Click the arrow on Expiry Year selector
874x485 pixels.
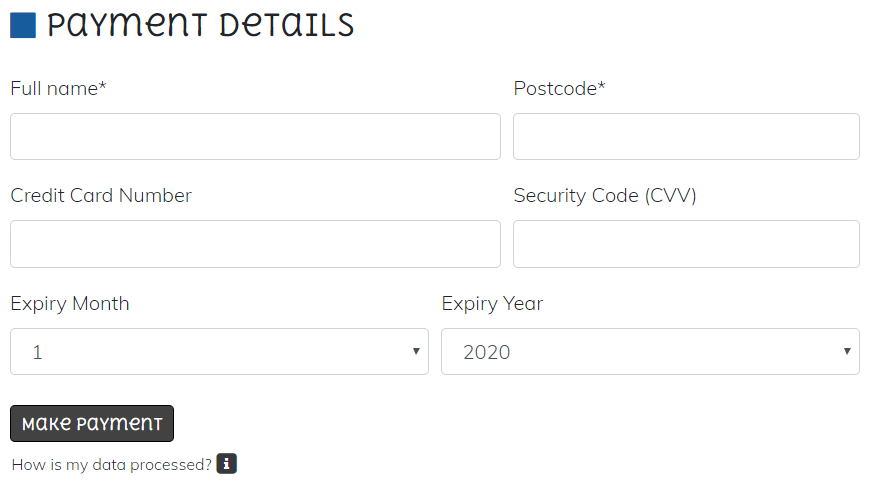847,351
